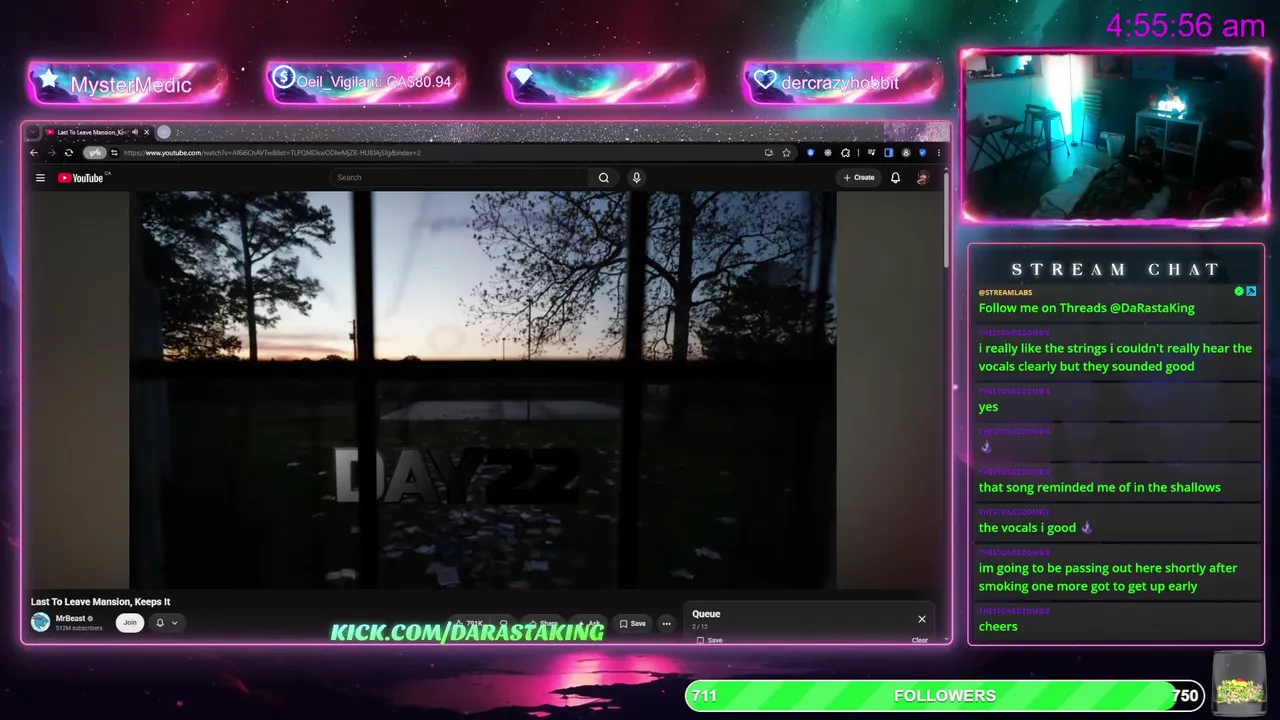Click the Stream Chat header
The image size is (1280, 720).
pyautogui.click(x=1116, y=270)
